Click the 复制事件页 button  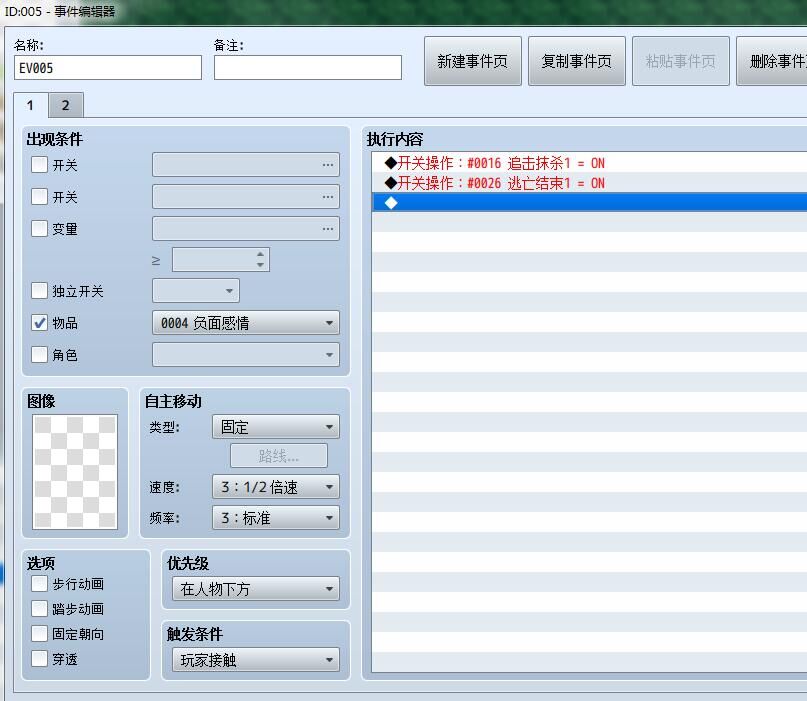tap(576, 61)
